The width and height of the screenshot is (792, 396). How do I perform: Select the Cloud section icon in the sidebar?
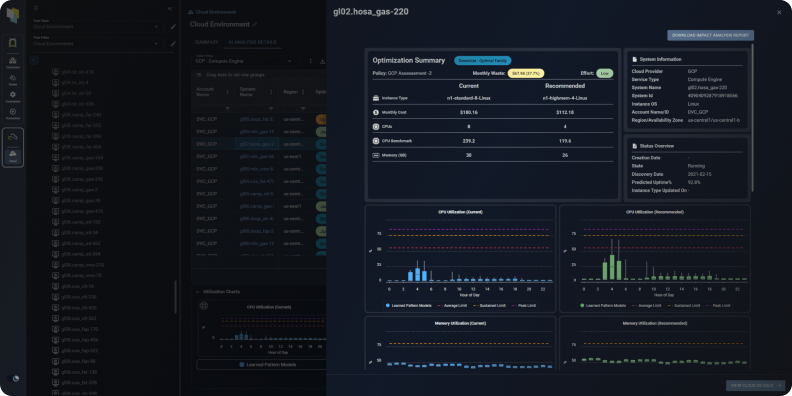pyautogui.click(x=13, y=156)
